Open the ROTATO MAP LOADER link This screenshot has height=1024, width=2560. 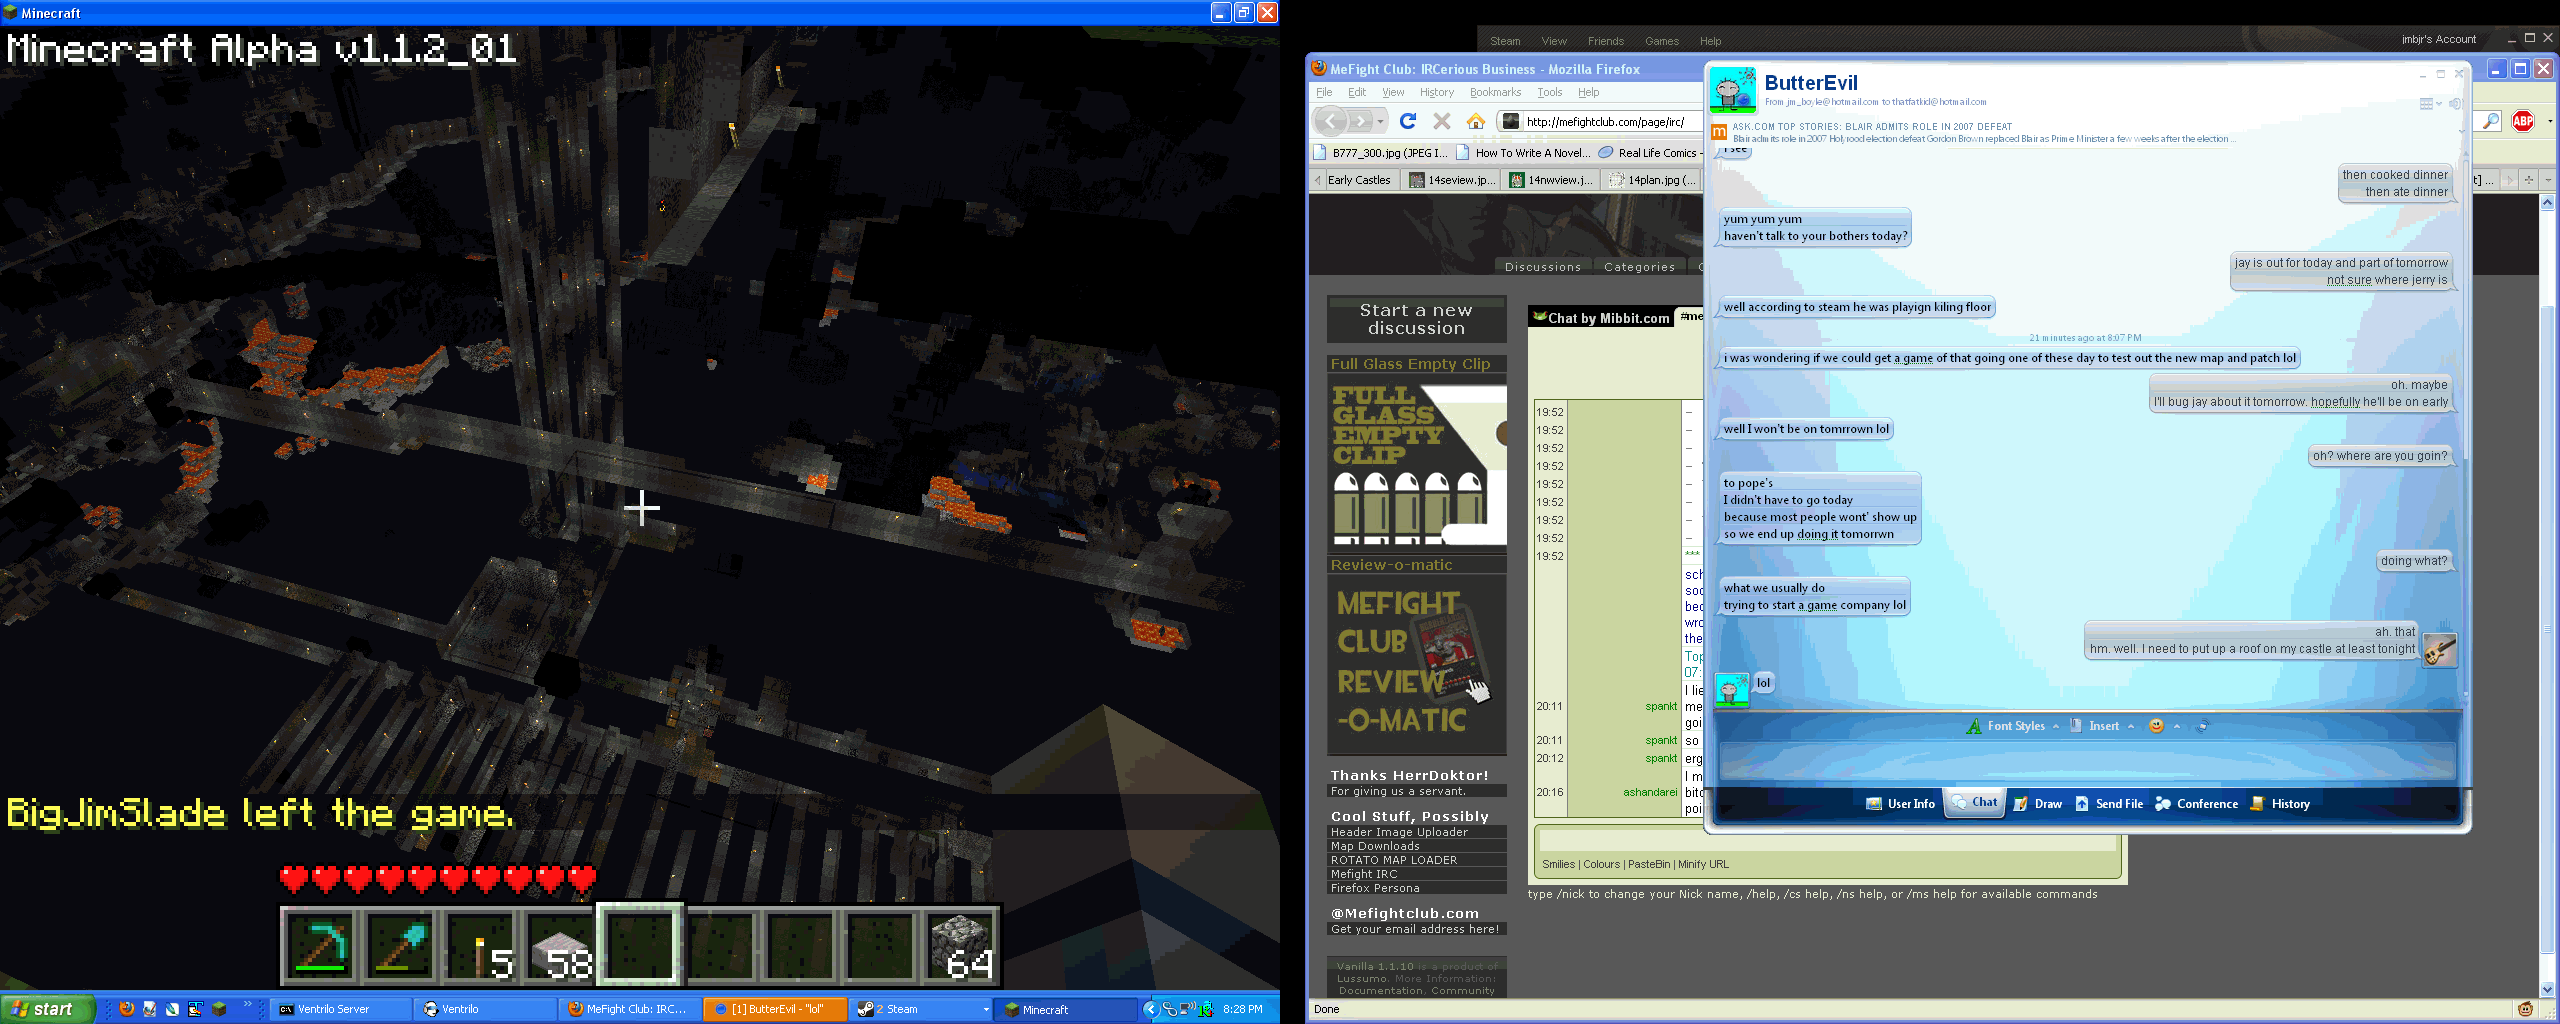1393,860
